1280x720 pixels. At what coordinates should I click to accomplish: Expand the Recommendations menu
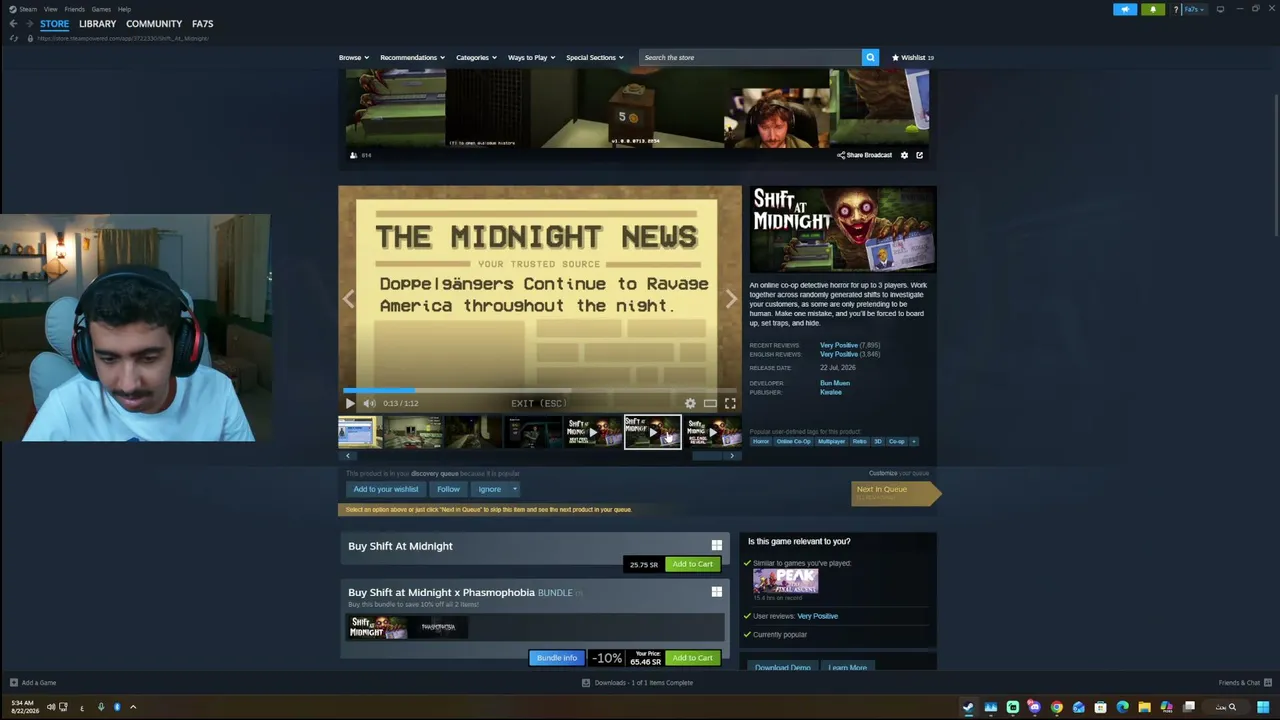pos(412,57)
